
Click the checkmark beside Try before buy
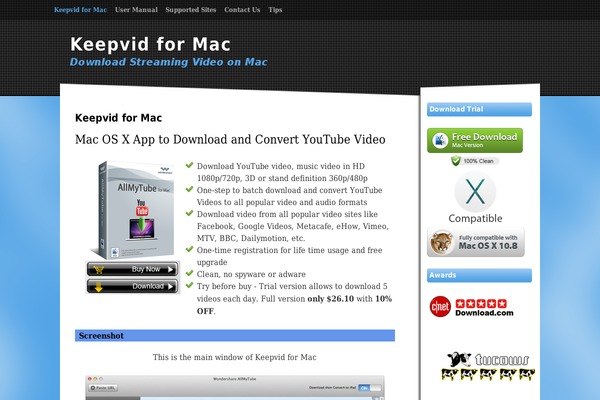[189, 285]
